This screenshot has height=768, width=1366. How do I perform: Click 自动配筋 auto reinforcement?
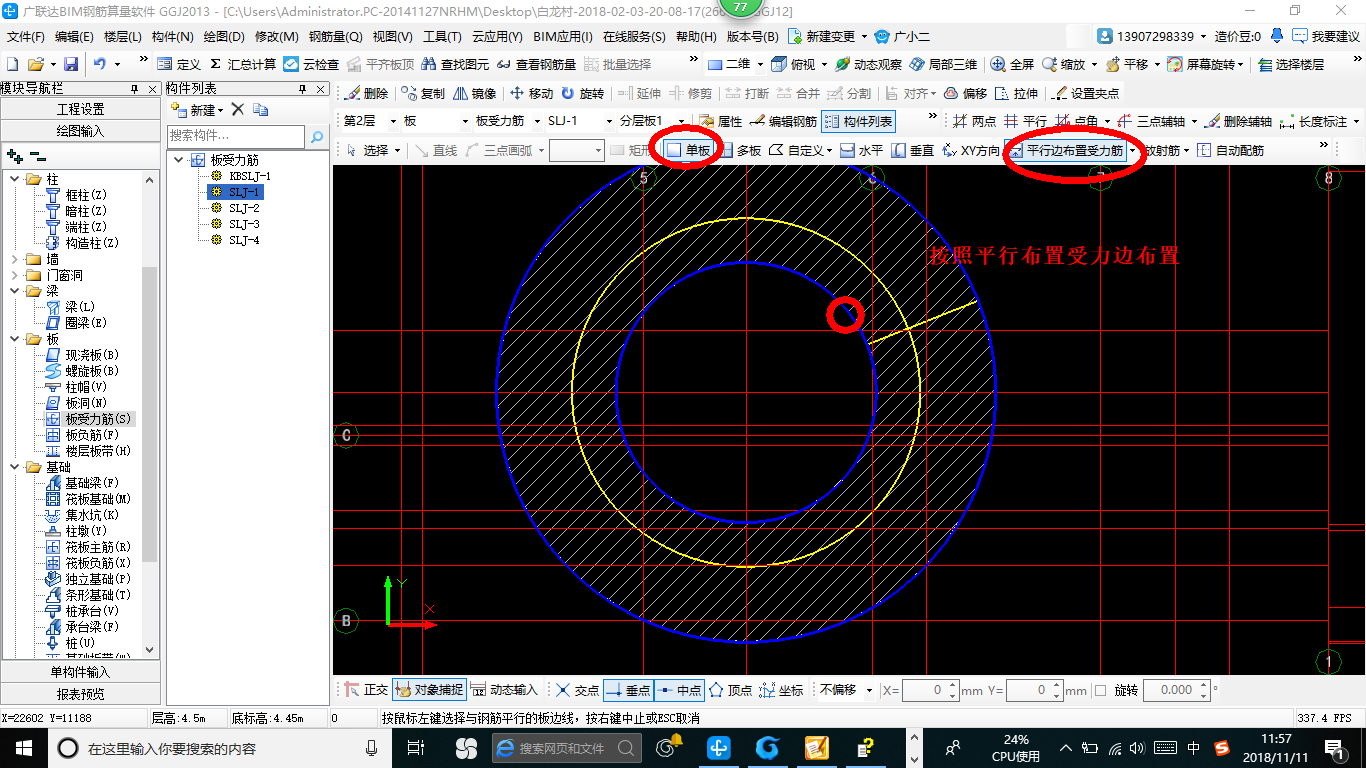point(1230,150)
